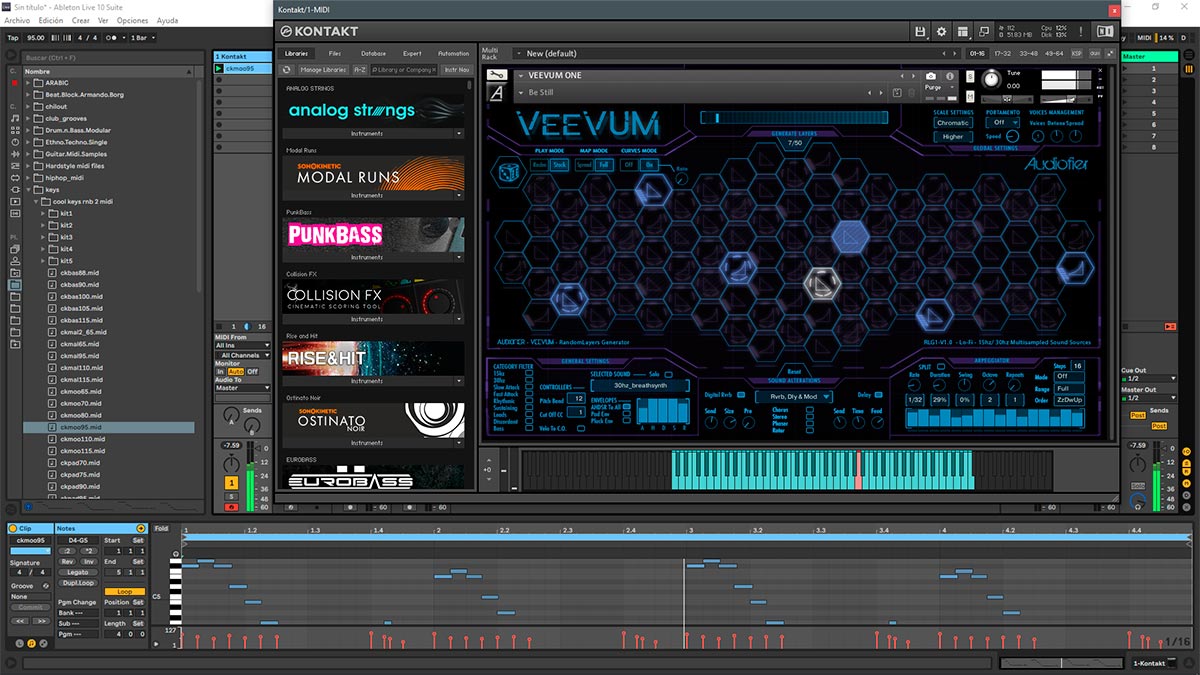Open the Opciones menu in Ableton
The image size is (1200, 675).
click(x=132, y=20)
